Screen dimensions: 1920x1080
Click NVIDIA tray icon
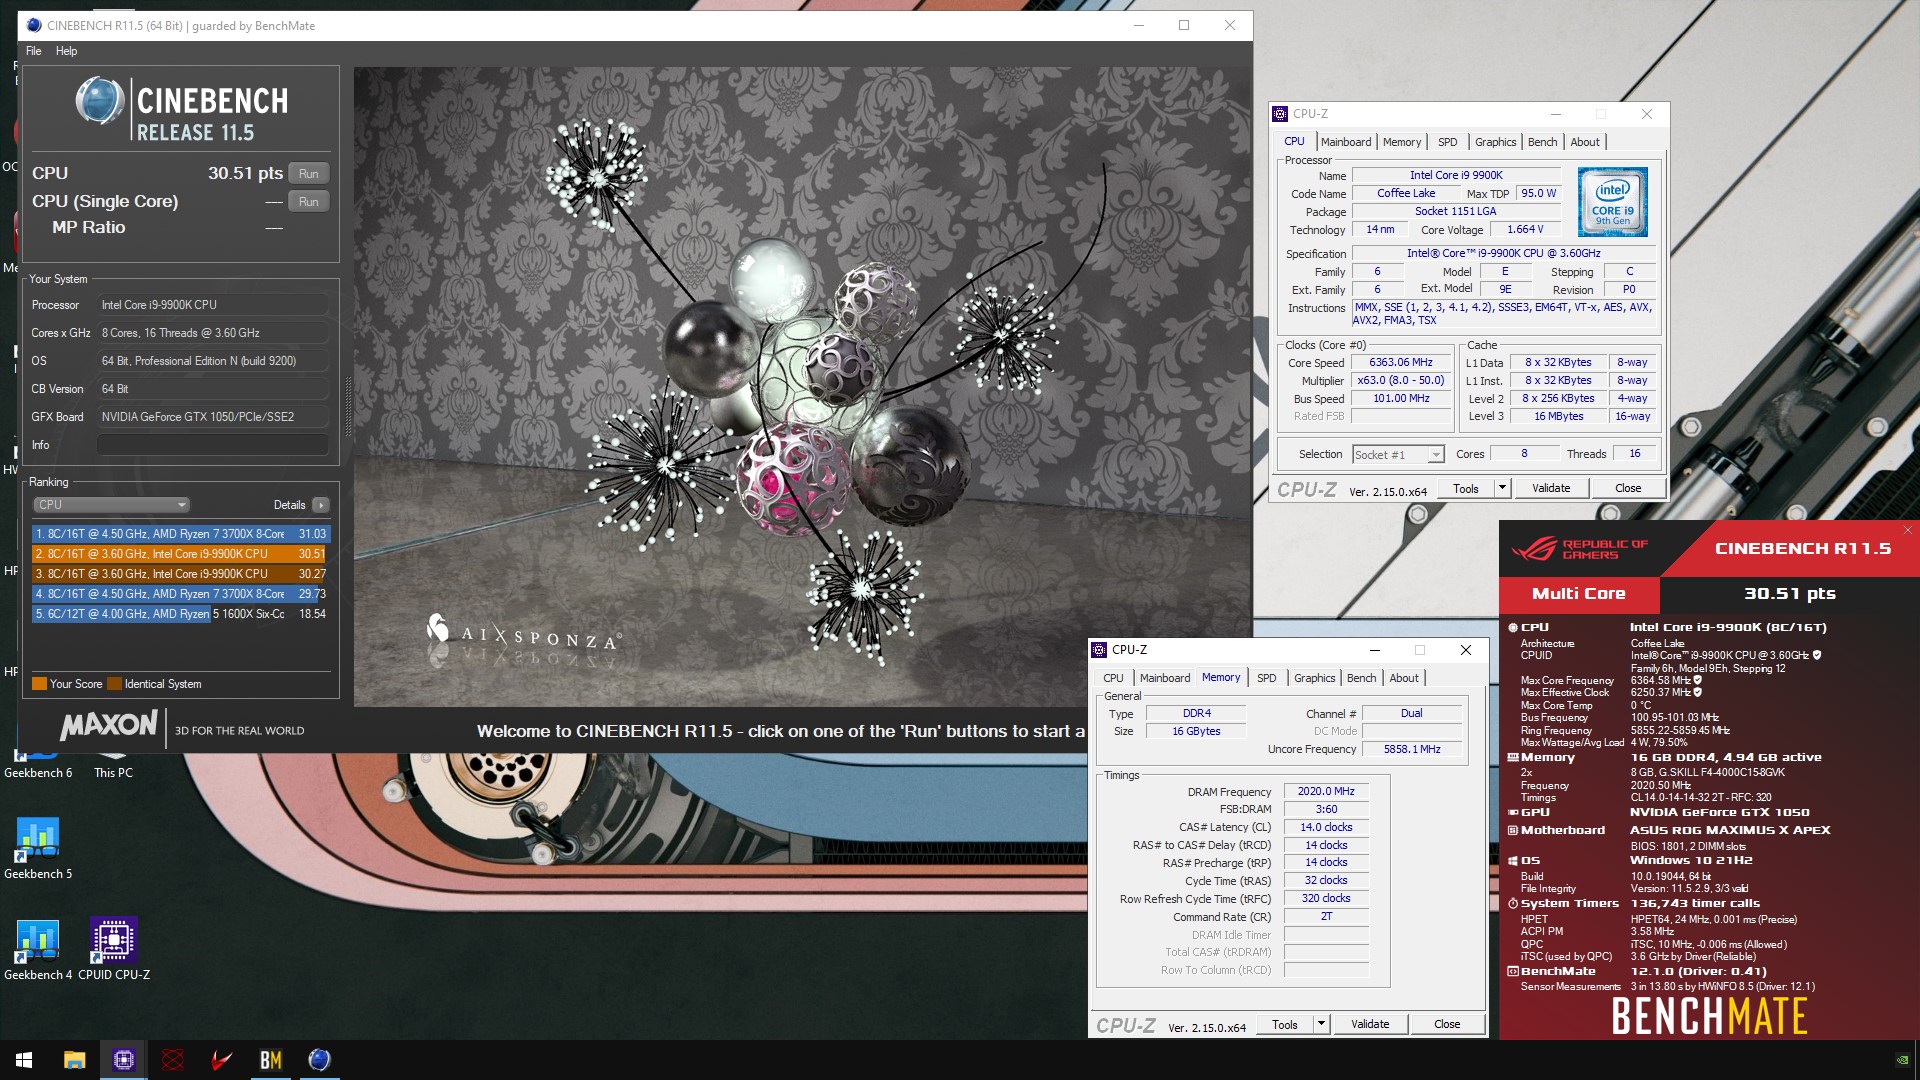(x=1902, y=1060)
